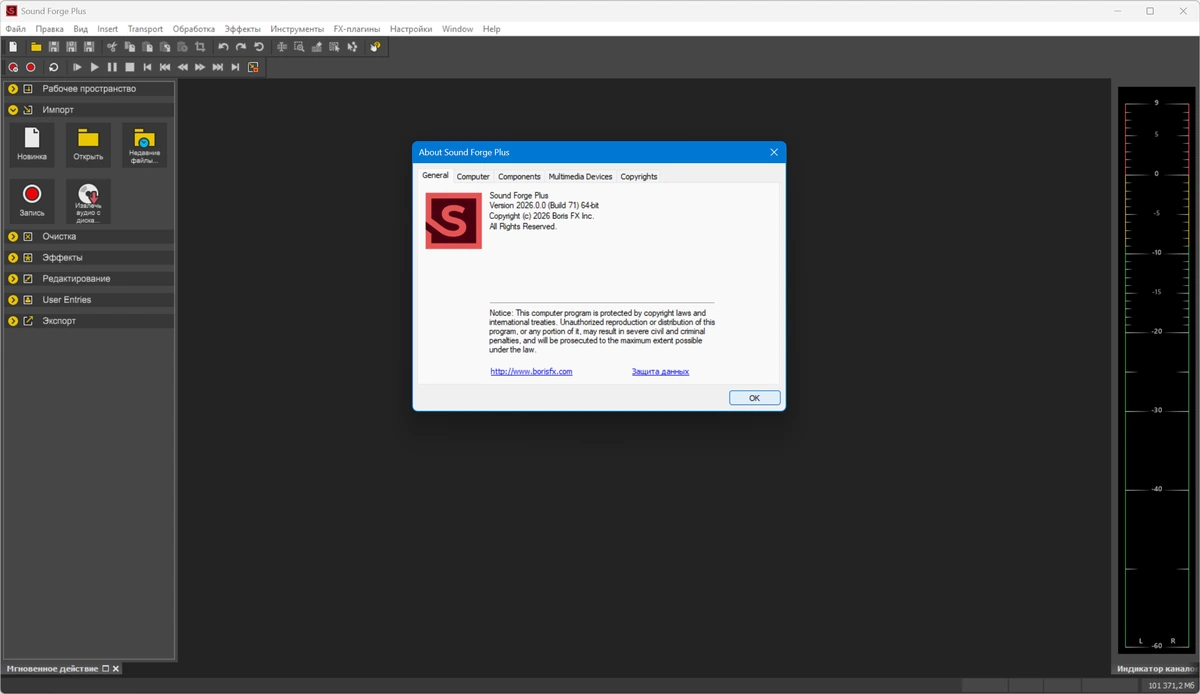Viewport: 1200px width, 694px height.
Task: Collapse the Импорт section
Action: [13, 110]
